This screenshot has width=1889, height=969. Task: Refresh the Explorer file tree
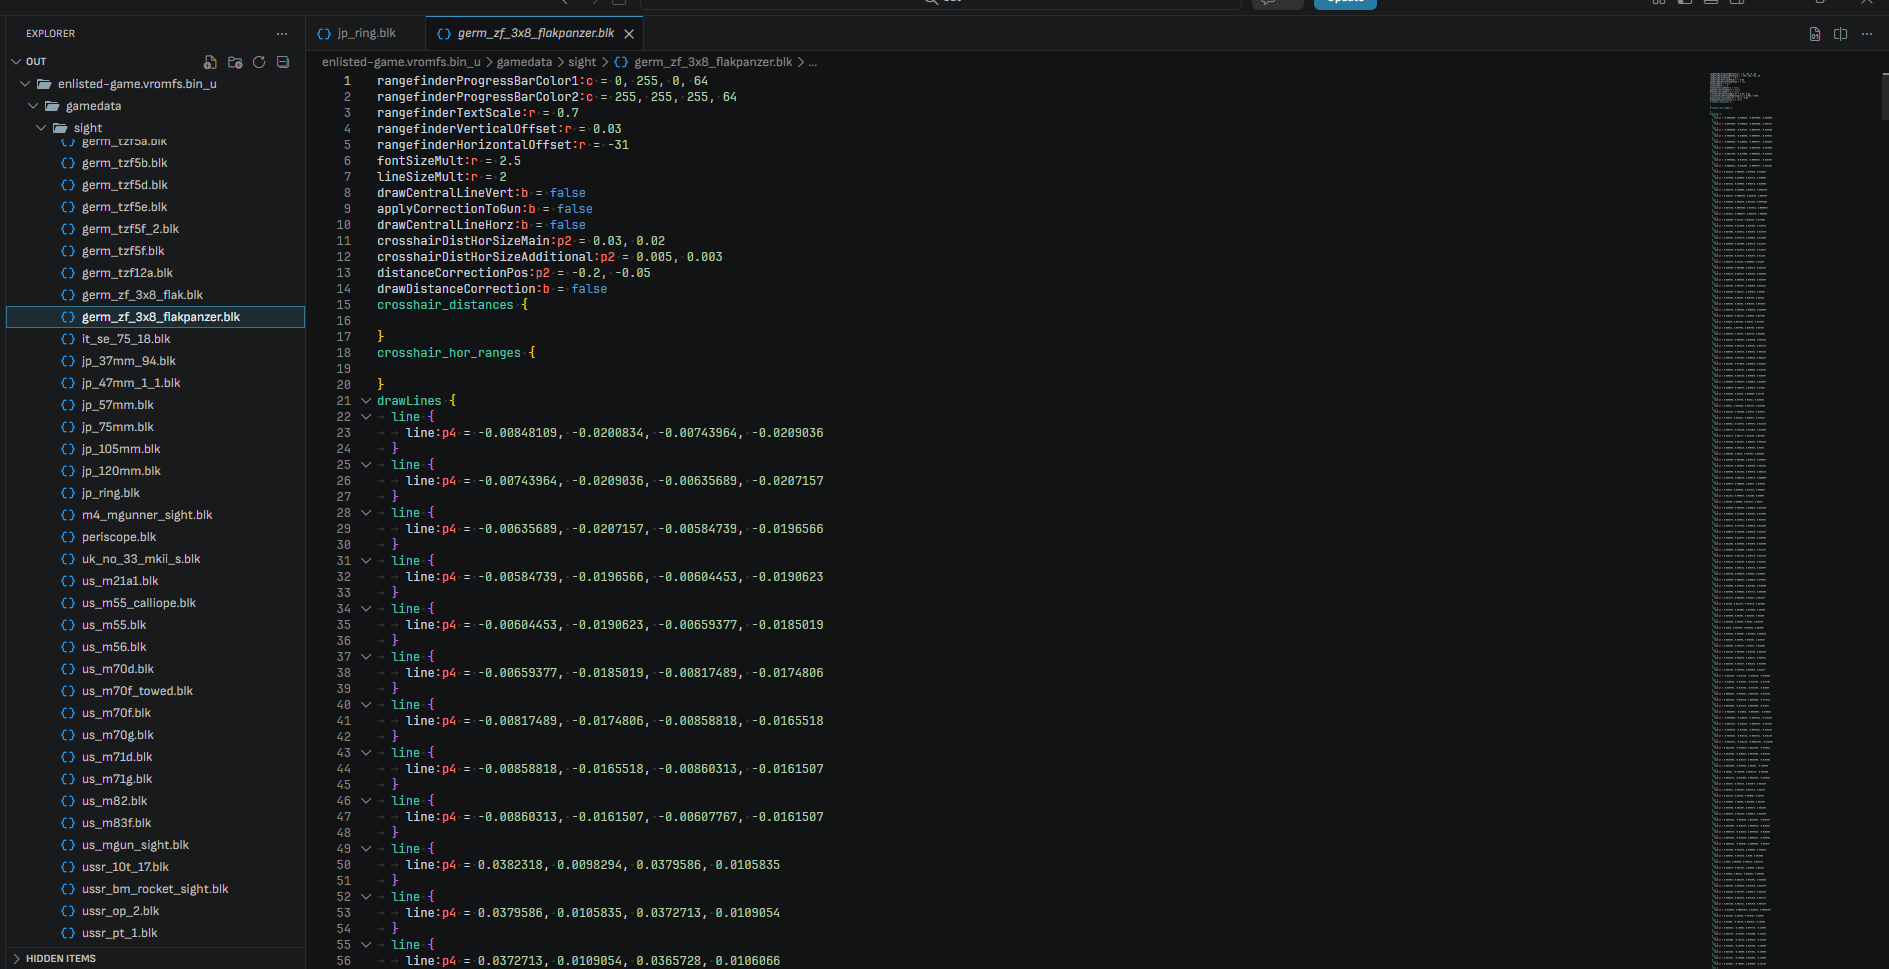pyautogui.click(x=259, y=62)
